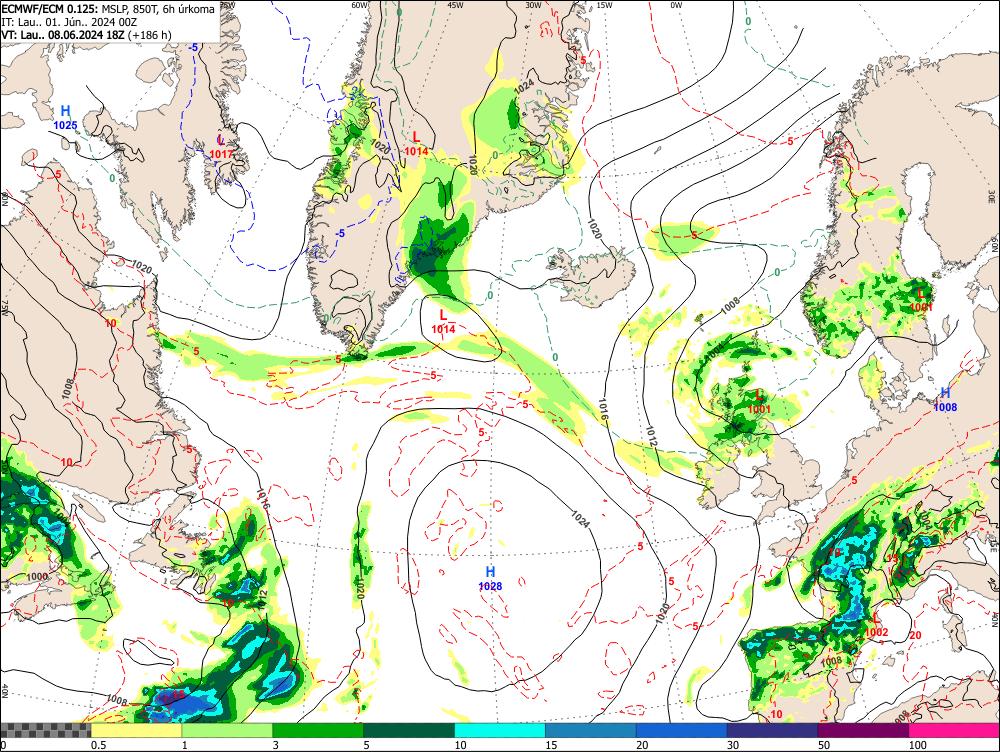Click the 'L 1001' low marker near Scotland
The width and height of the screenshot is (1000, 752).
(x=760, y=402)
